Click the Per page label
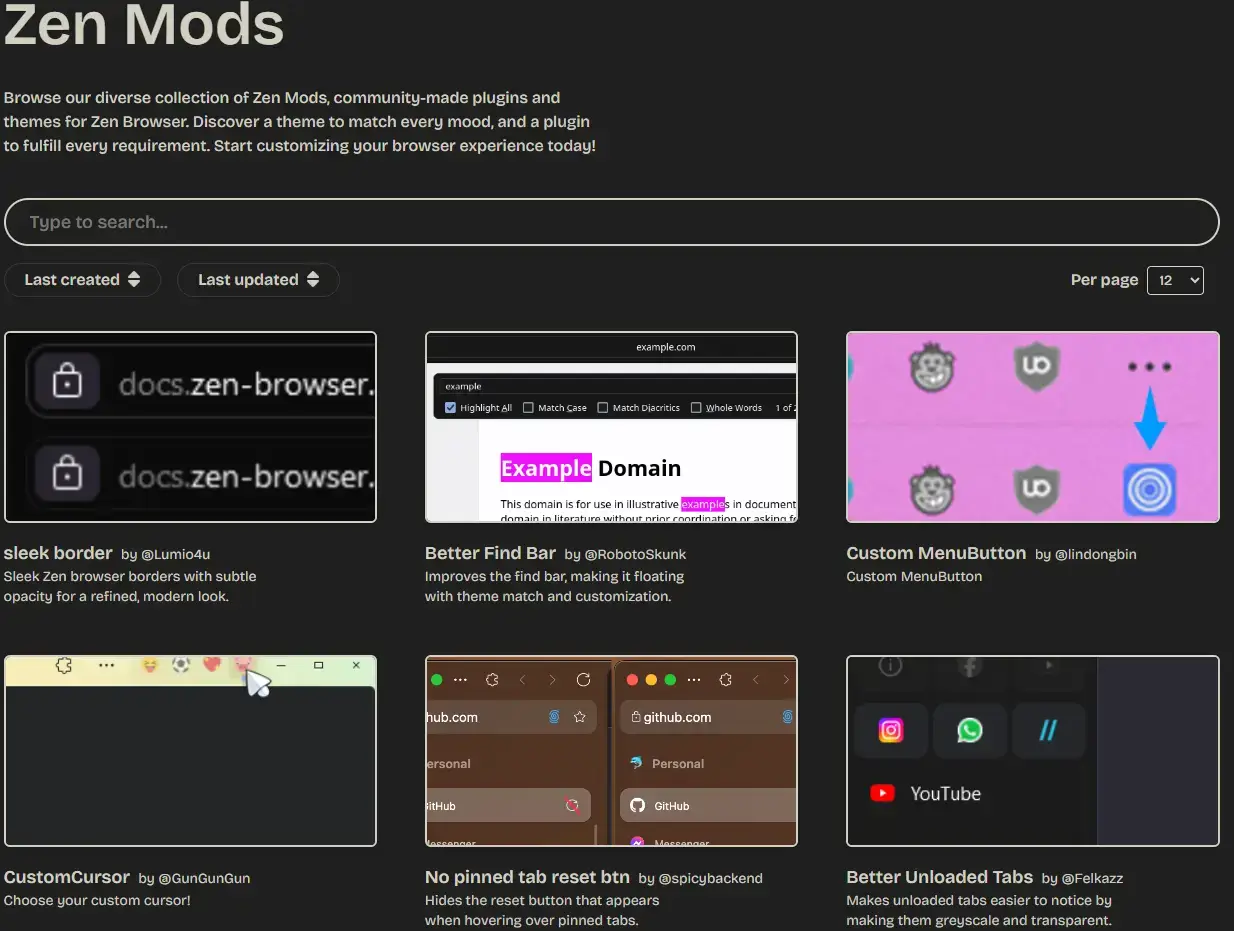The width and height of the screenshot is (1234, 931). 1104,280
